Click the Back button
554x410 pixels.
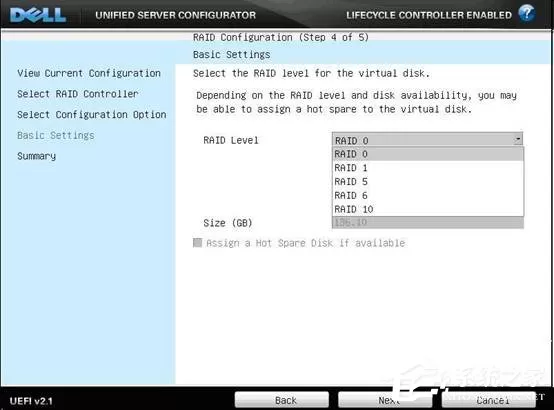click(x=282, y=400)
